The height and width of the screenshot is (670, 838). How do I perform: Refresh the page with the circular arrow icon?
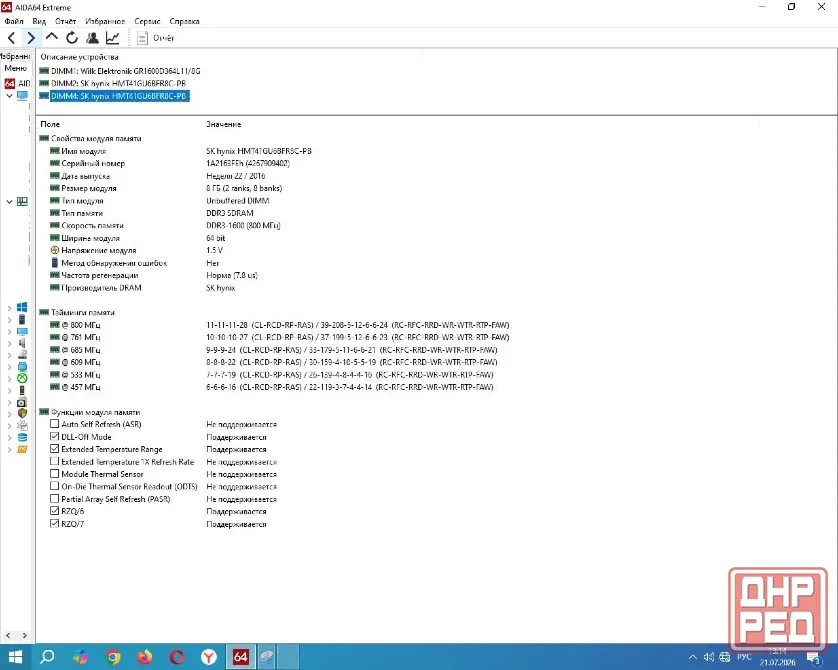point(72,38)
